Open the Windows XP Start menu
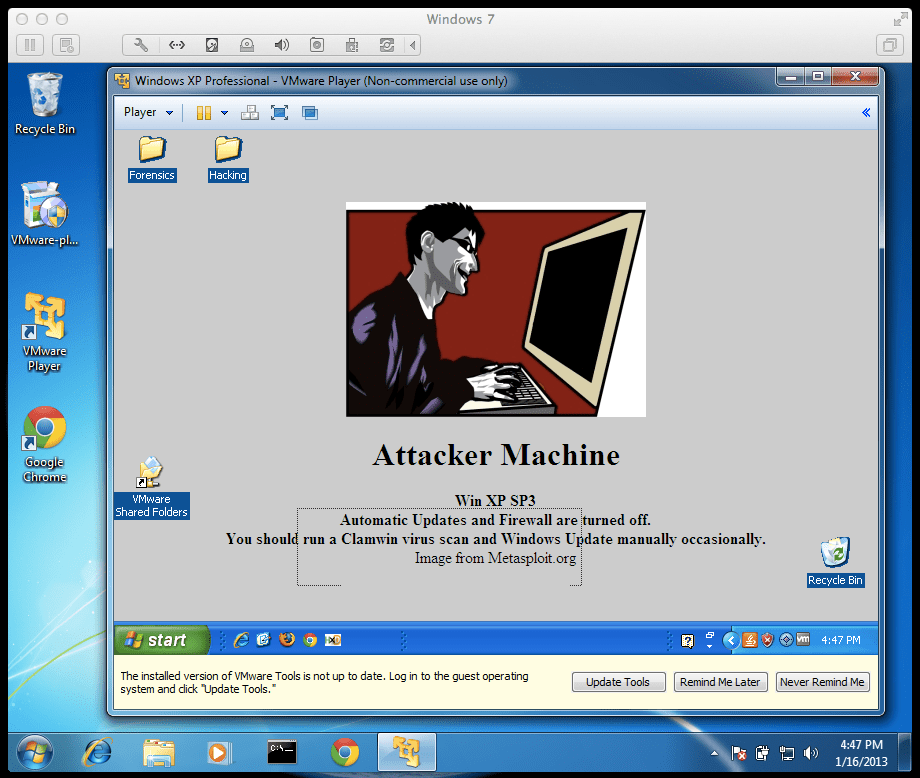The image size is (920, 778). (x=160, y=639)
